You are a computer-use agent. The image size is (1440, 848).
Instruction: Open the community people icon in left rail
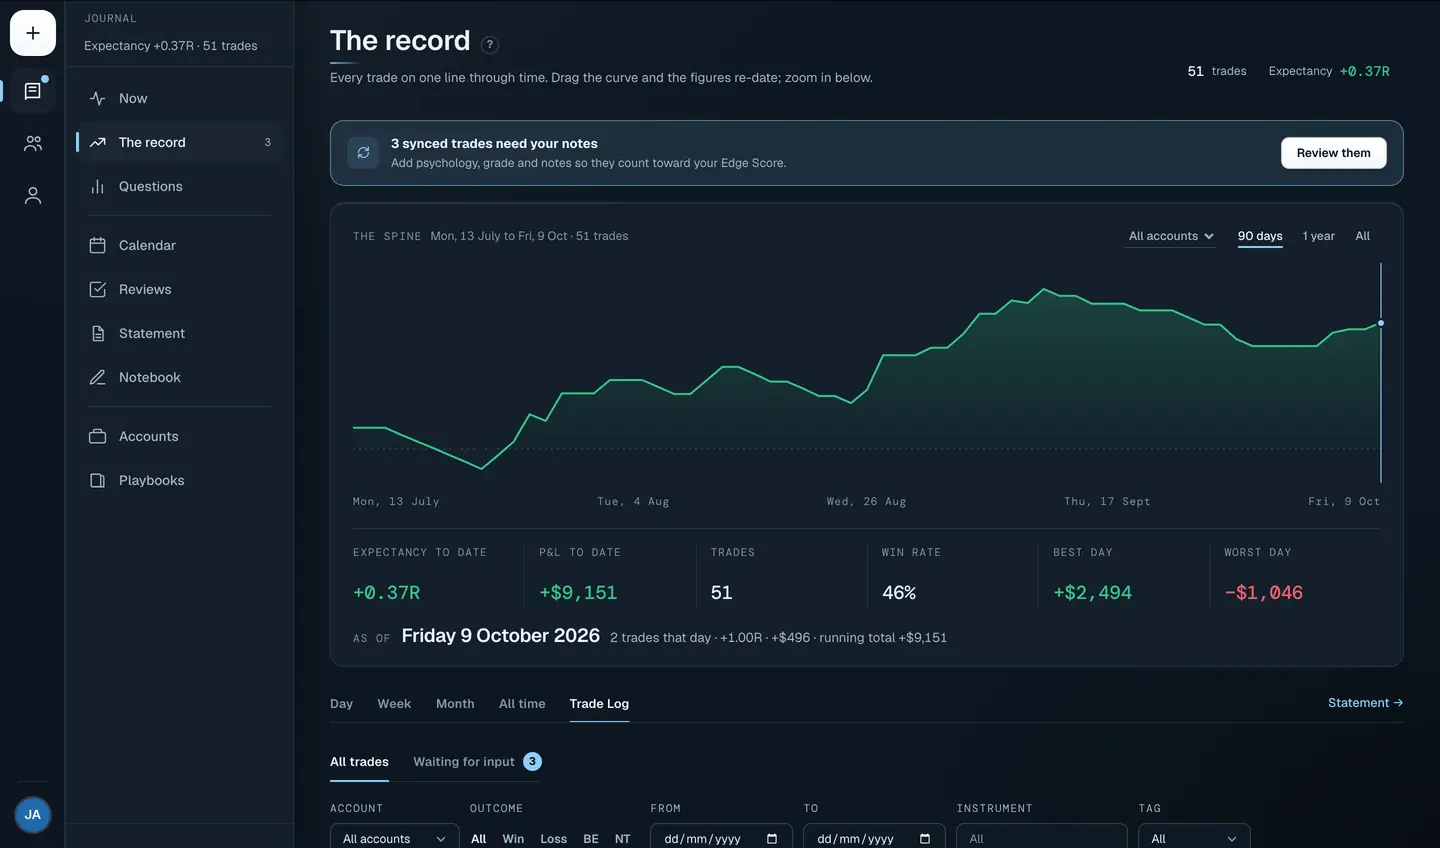coord(33,144)
